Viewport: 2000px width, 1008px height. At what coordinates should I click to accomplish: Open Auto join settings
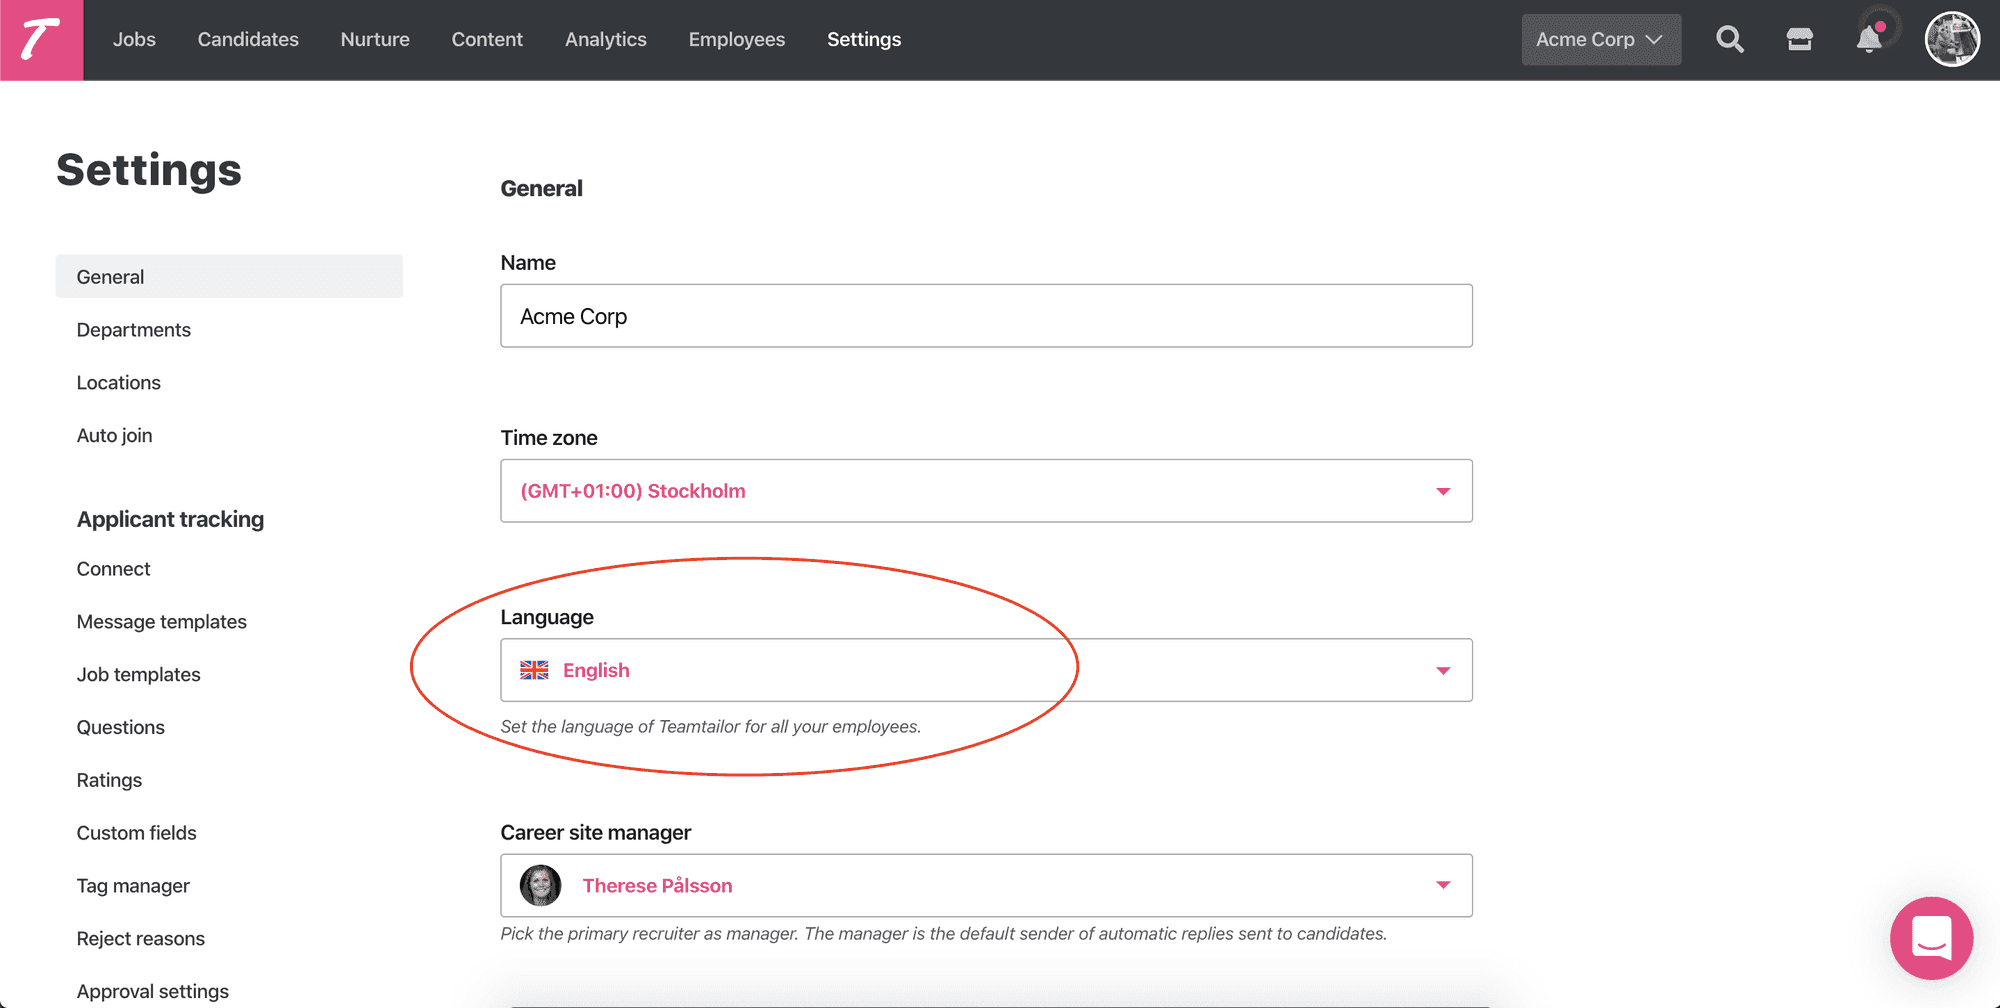pos(115,436)
